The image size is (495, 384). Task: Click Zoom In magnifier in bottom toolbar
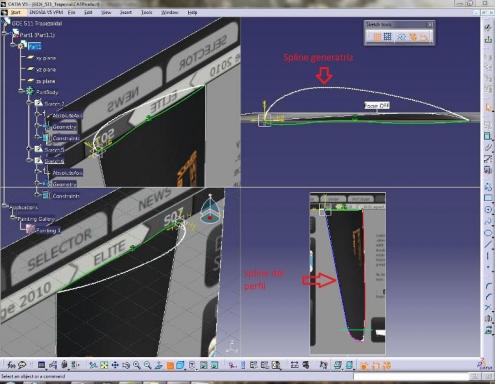137,365
